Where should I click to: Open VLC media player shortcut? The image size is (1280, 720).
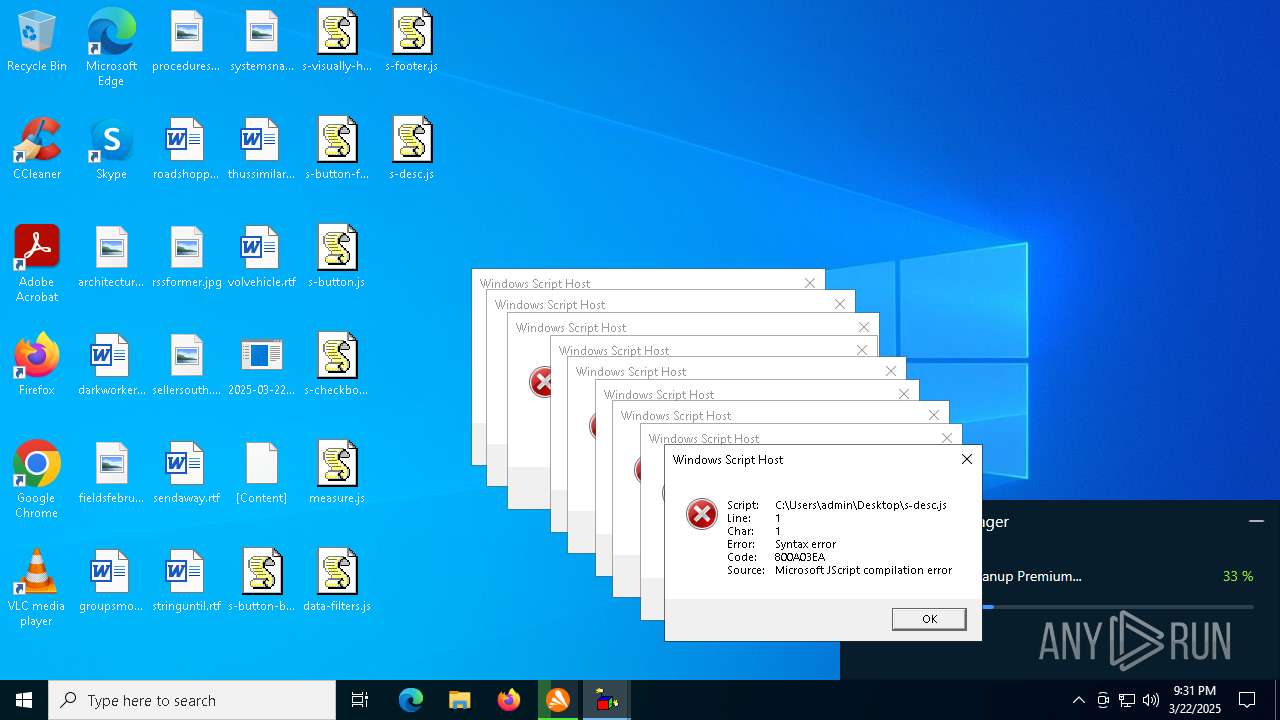coord(37,588)
